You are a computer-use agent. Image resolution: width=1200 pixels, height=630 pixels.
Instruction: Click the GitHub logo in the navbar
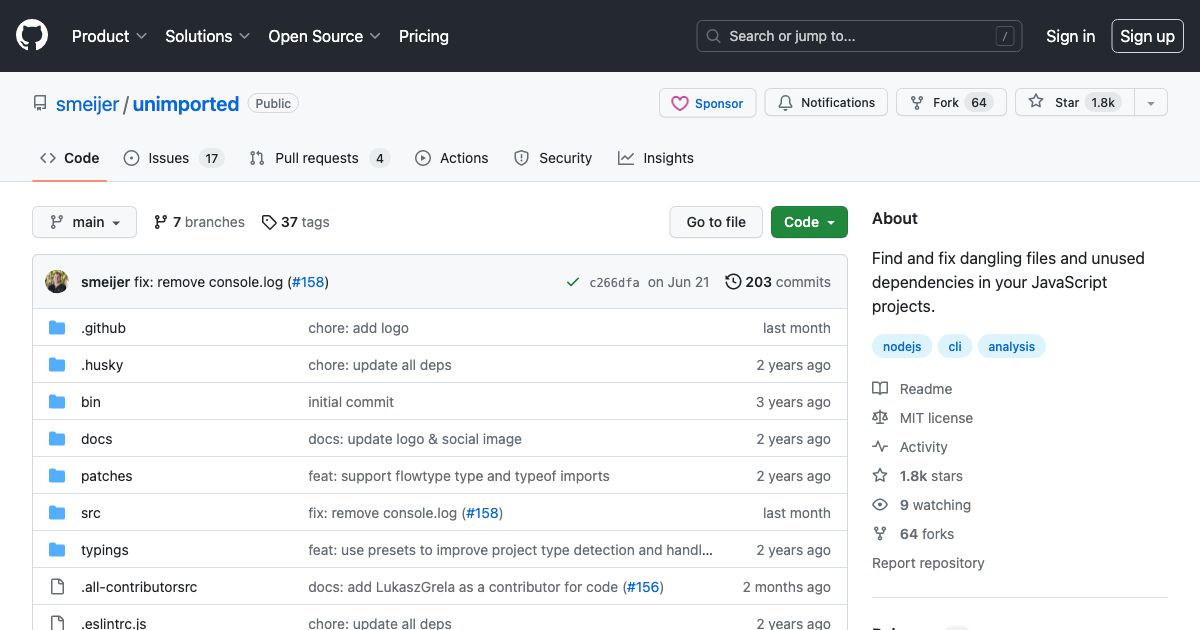point(31,35)
